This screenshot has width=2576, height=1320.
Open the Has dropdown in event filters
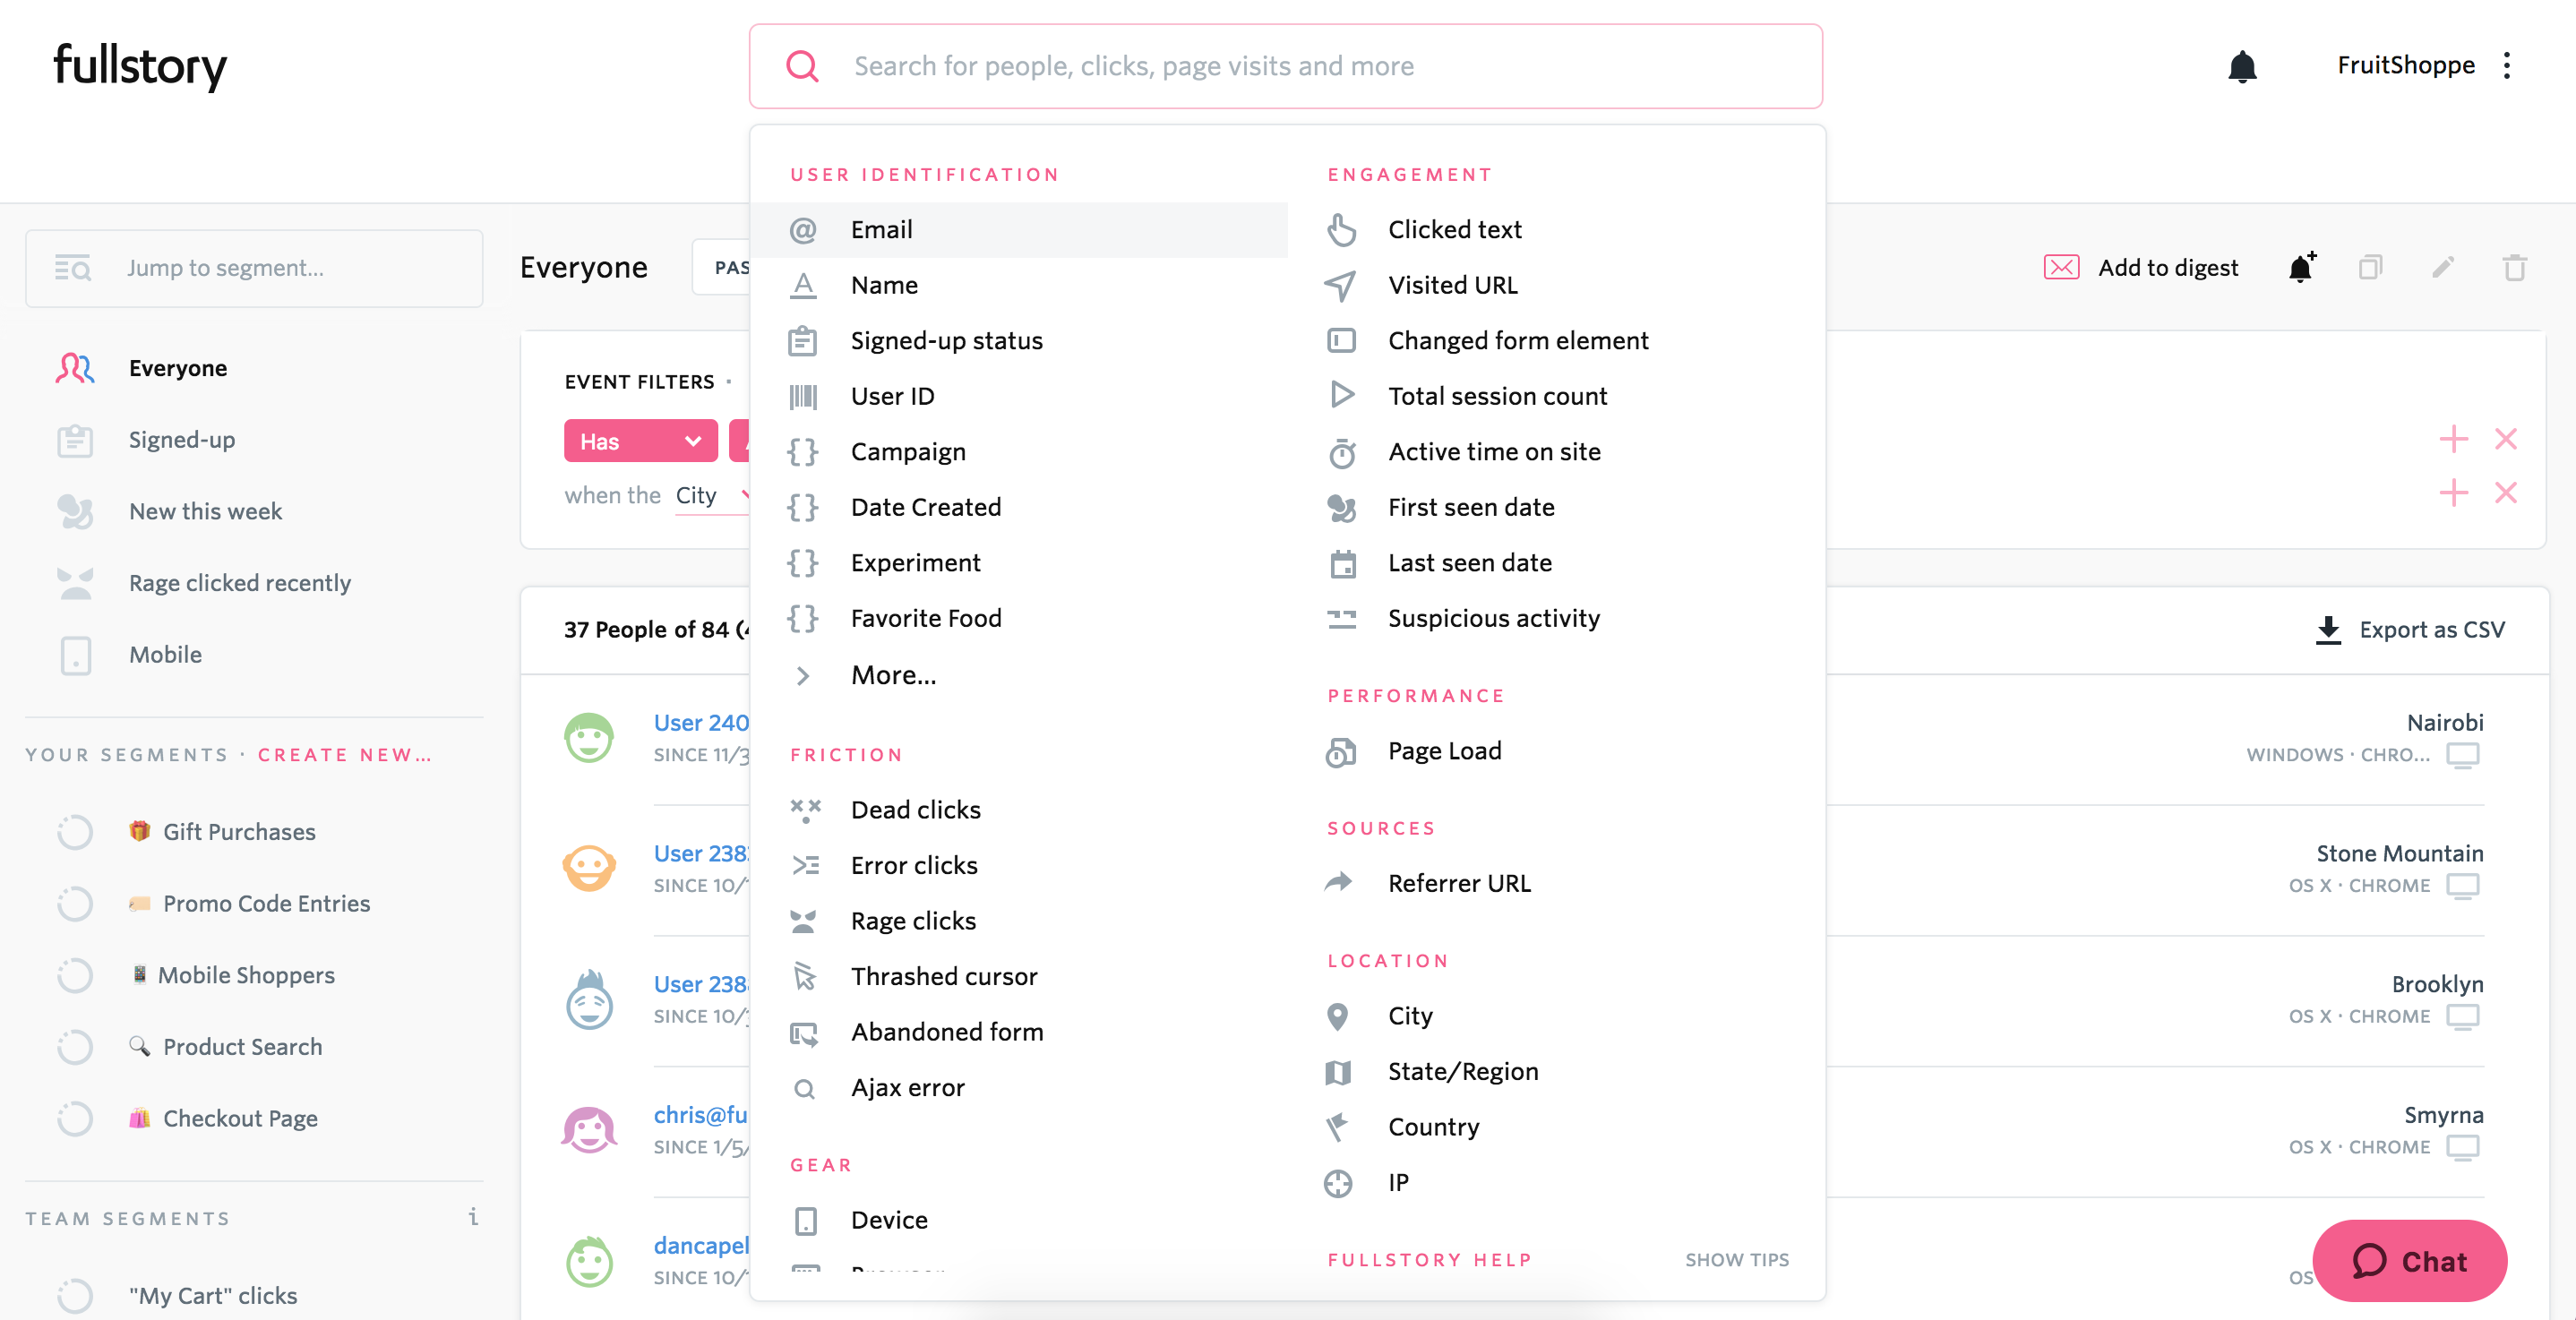640,441
